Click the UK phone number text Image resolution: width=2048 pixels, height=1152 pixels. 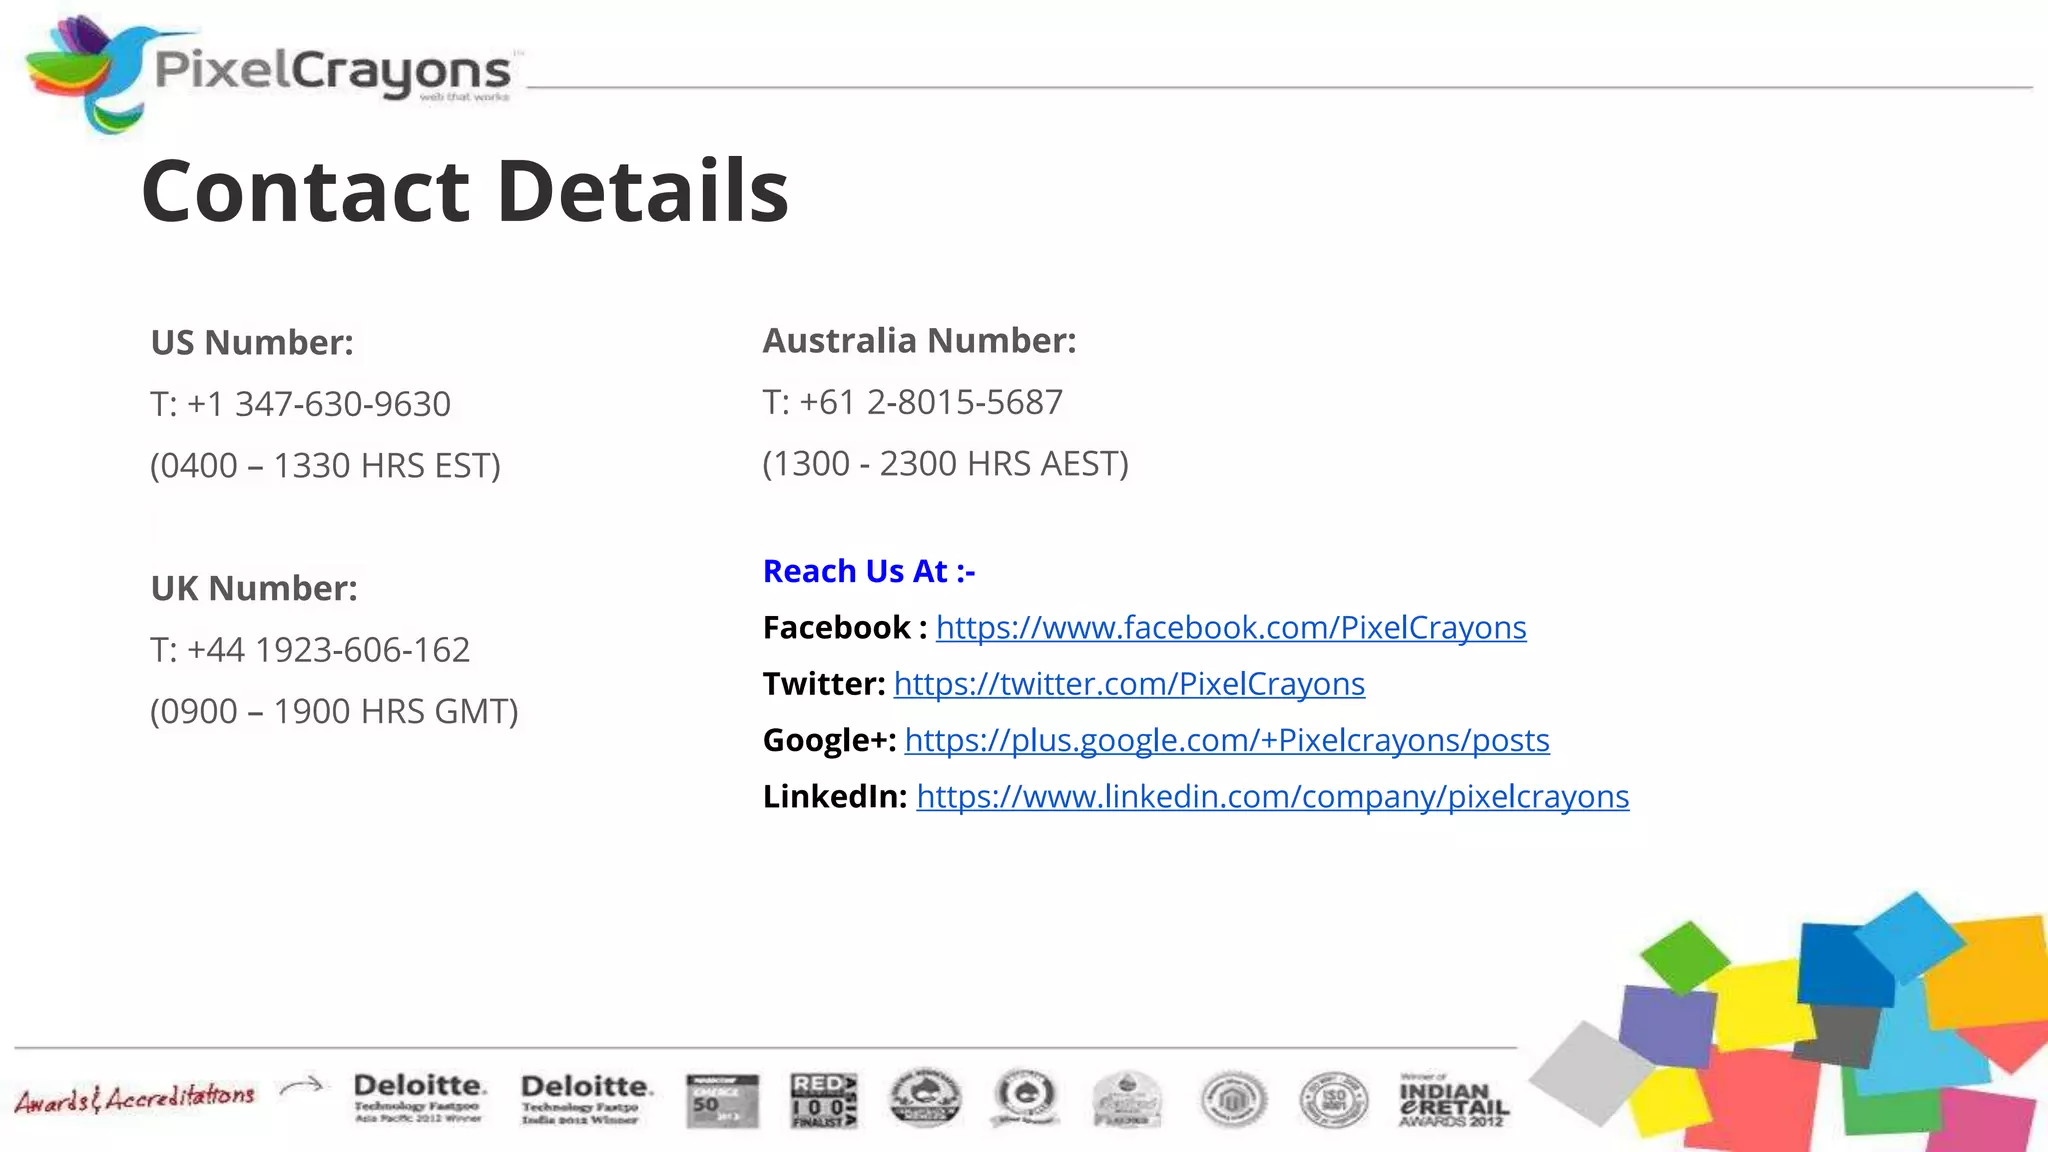[310, 650]
